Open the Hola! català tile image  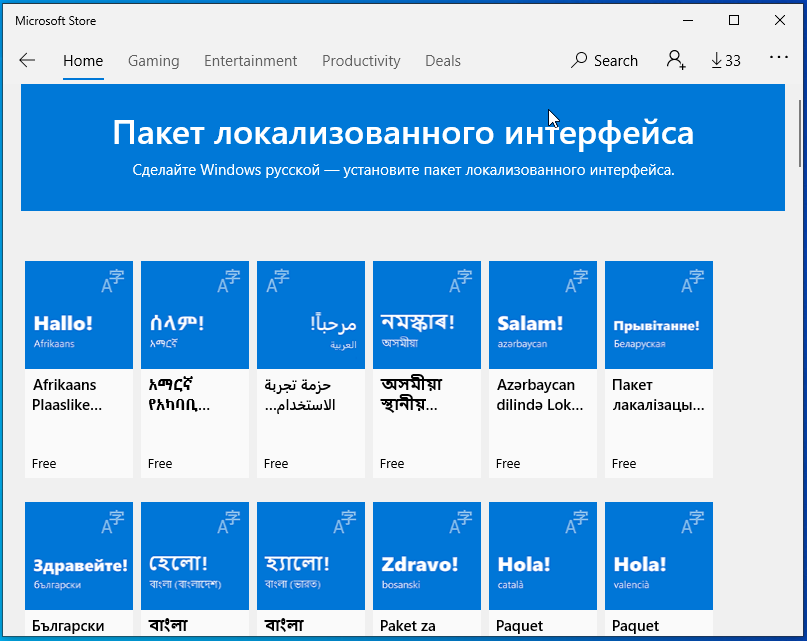pos(543,556)
